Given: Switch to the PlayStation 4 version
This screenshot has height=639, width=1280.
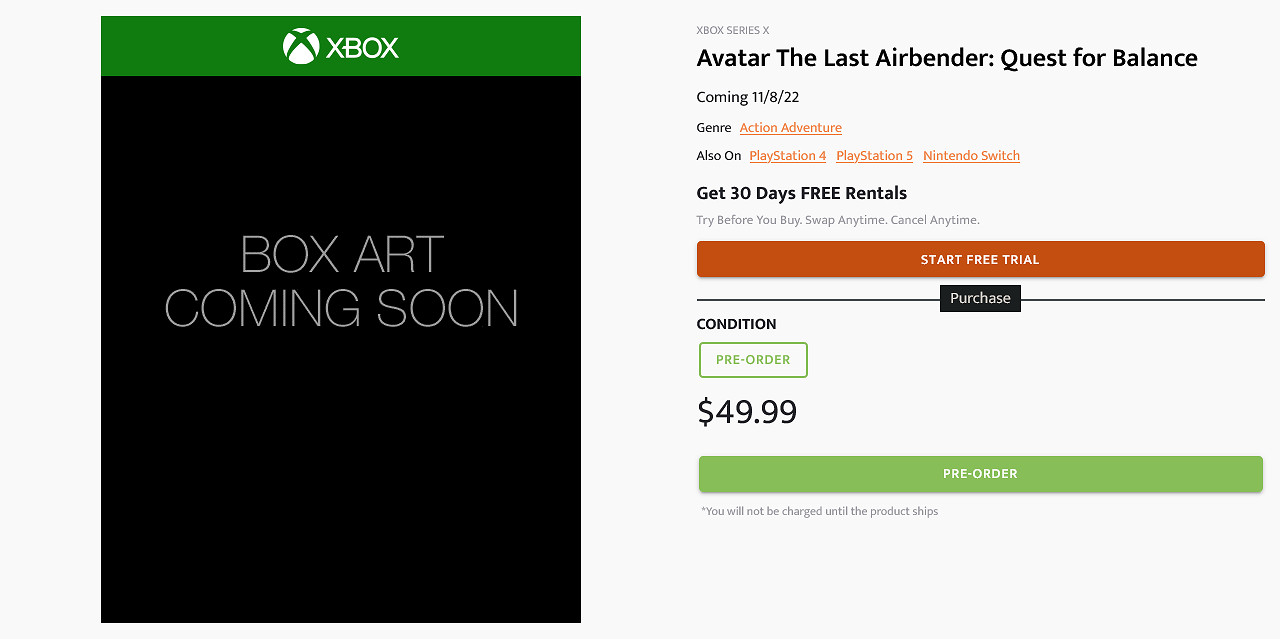Looking at the screenshot, I should coord(787,156).
